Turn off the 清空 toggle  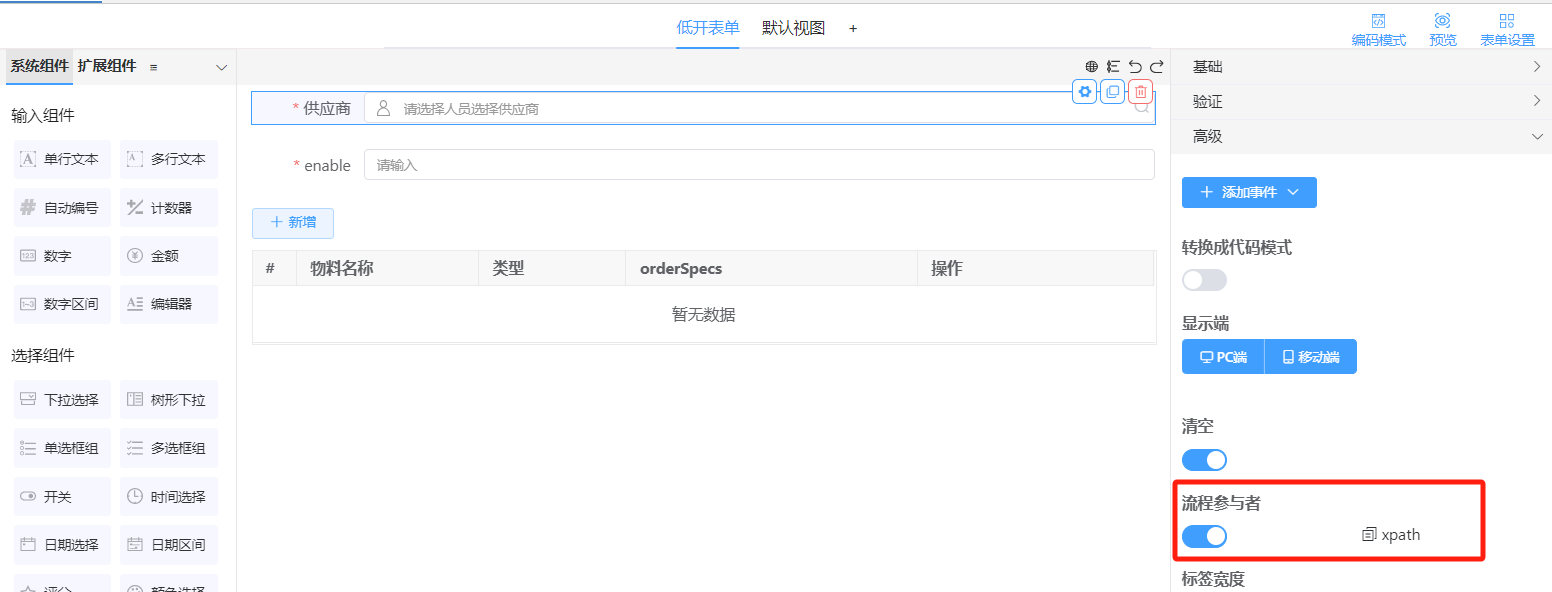pos(1204,459)
